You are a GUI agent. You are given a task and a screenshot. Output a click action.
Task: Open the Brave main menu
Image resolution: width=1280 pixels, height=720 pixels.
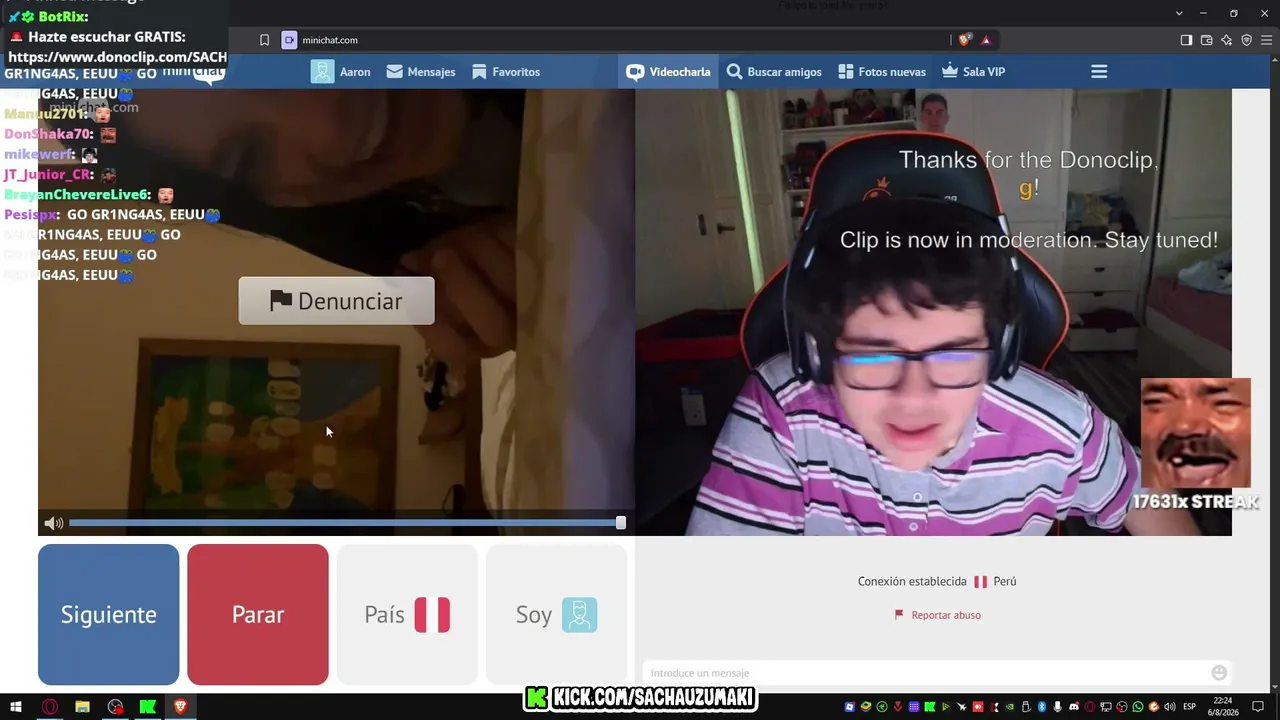pyautogui.click(x=1267, y=40)
